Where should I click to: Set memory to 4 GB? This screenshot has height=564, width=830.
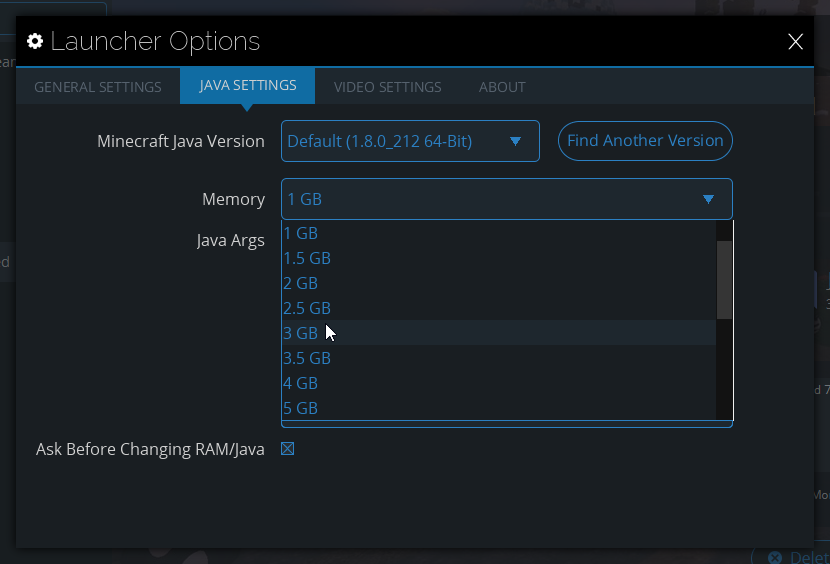point(499,383)
